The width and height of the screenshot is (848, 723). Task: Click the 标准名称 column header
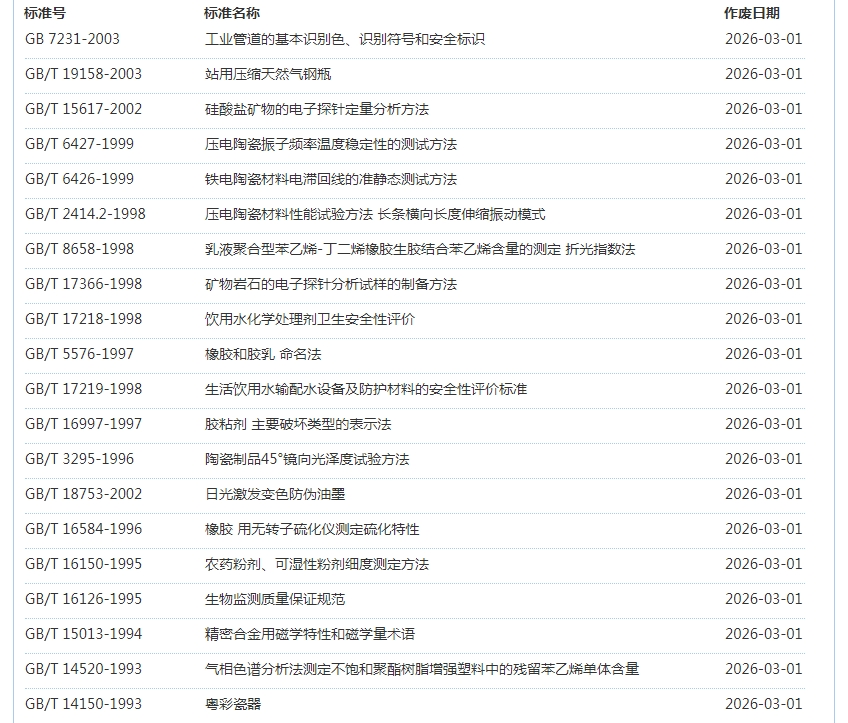coord(232,13)
